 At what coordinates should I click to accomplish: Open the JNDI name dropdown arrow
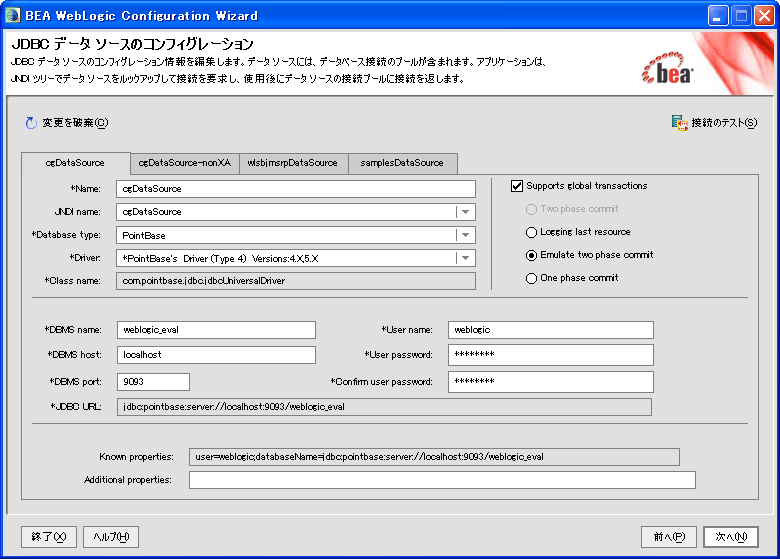click(x=465, y=212)
